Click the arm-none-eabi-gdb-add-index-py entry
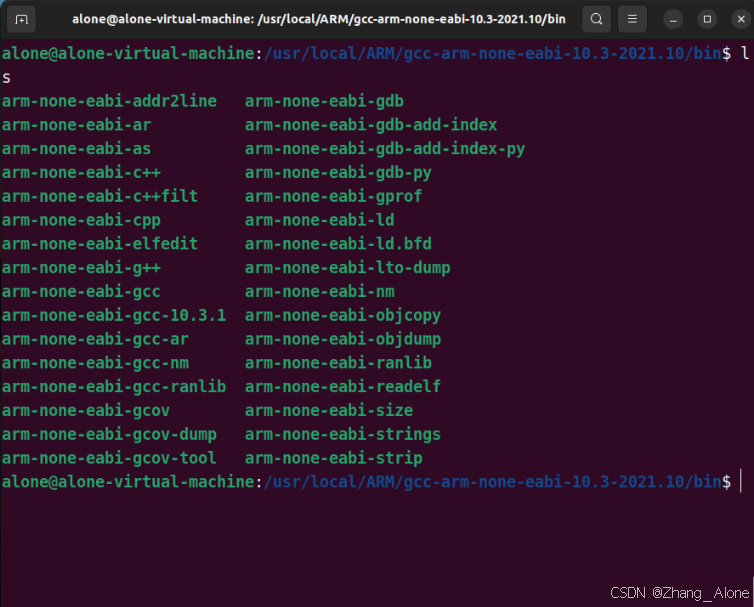This screenshot has height=607, width=754. click(385, 149)
